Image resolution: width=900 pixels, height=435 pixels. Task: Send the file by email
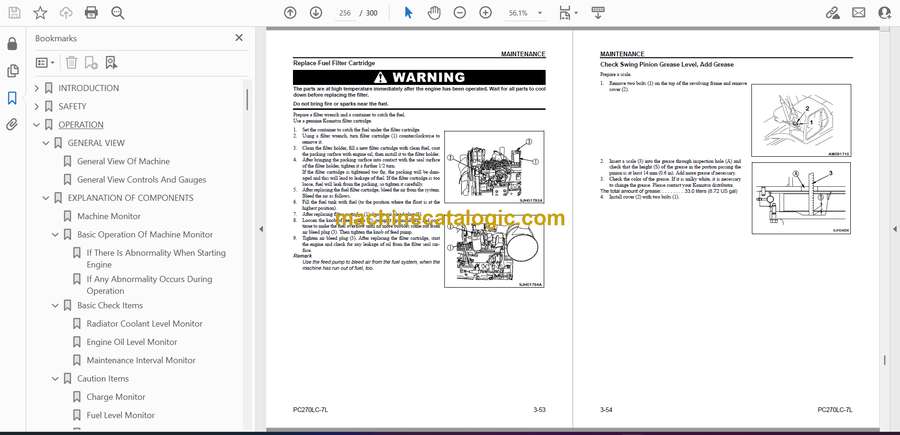tap(859, 13)
